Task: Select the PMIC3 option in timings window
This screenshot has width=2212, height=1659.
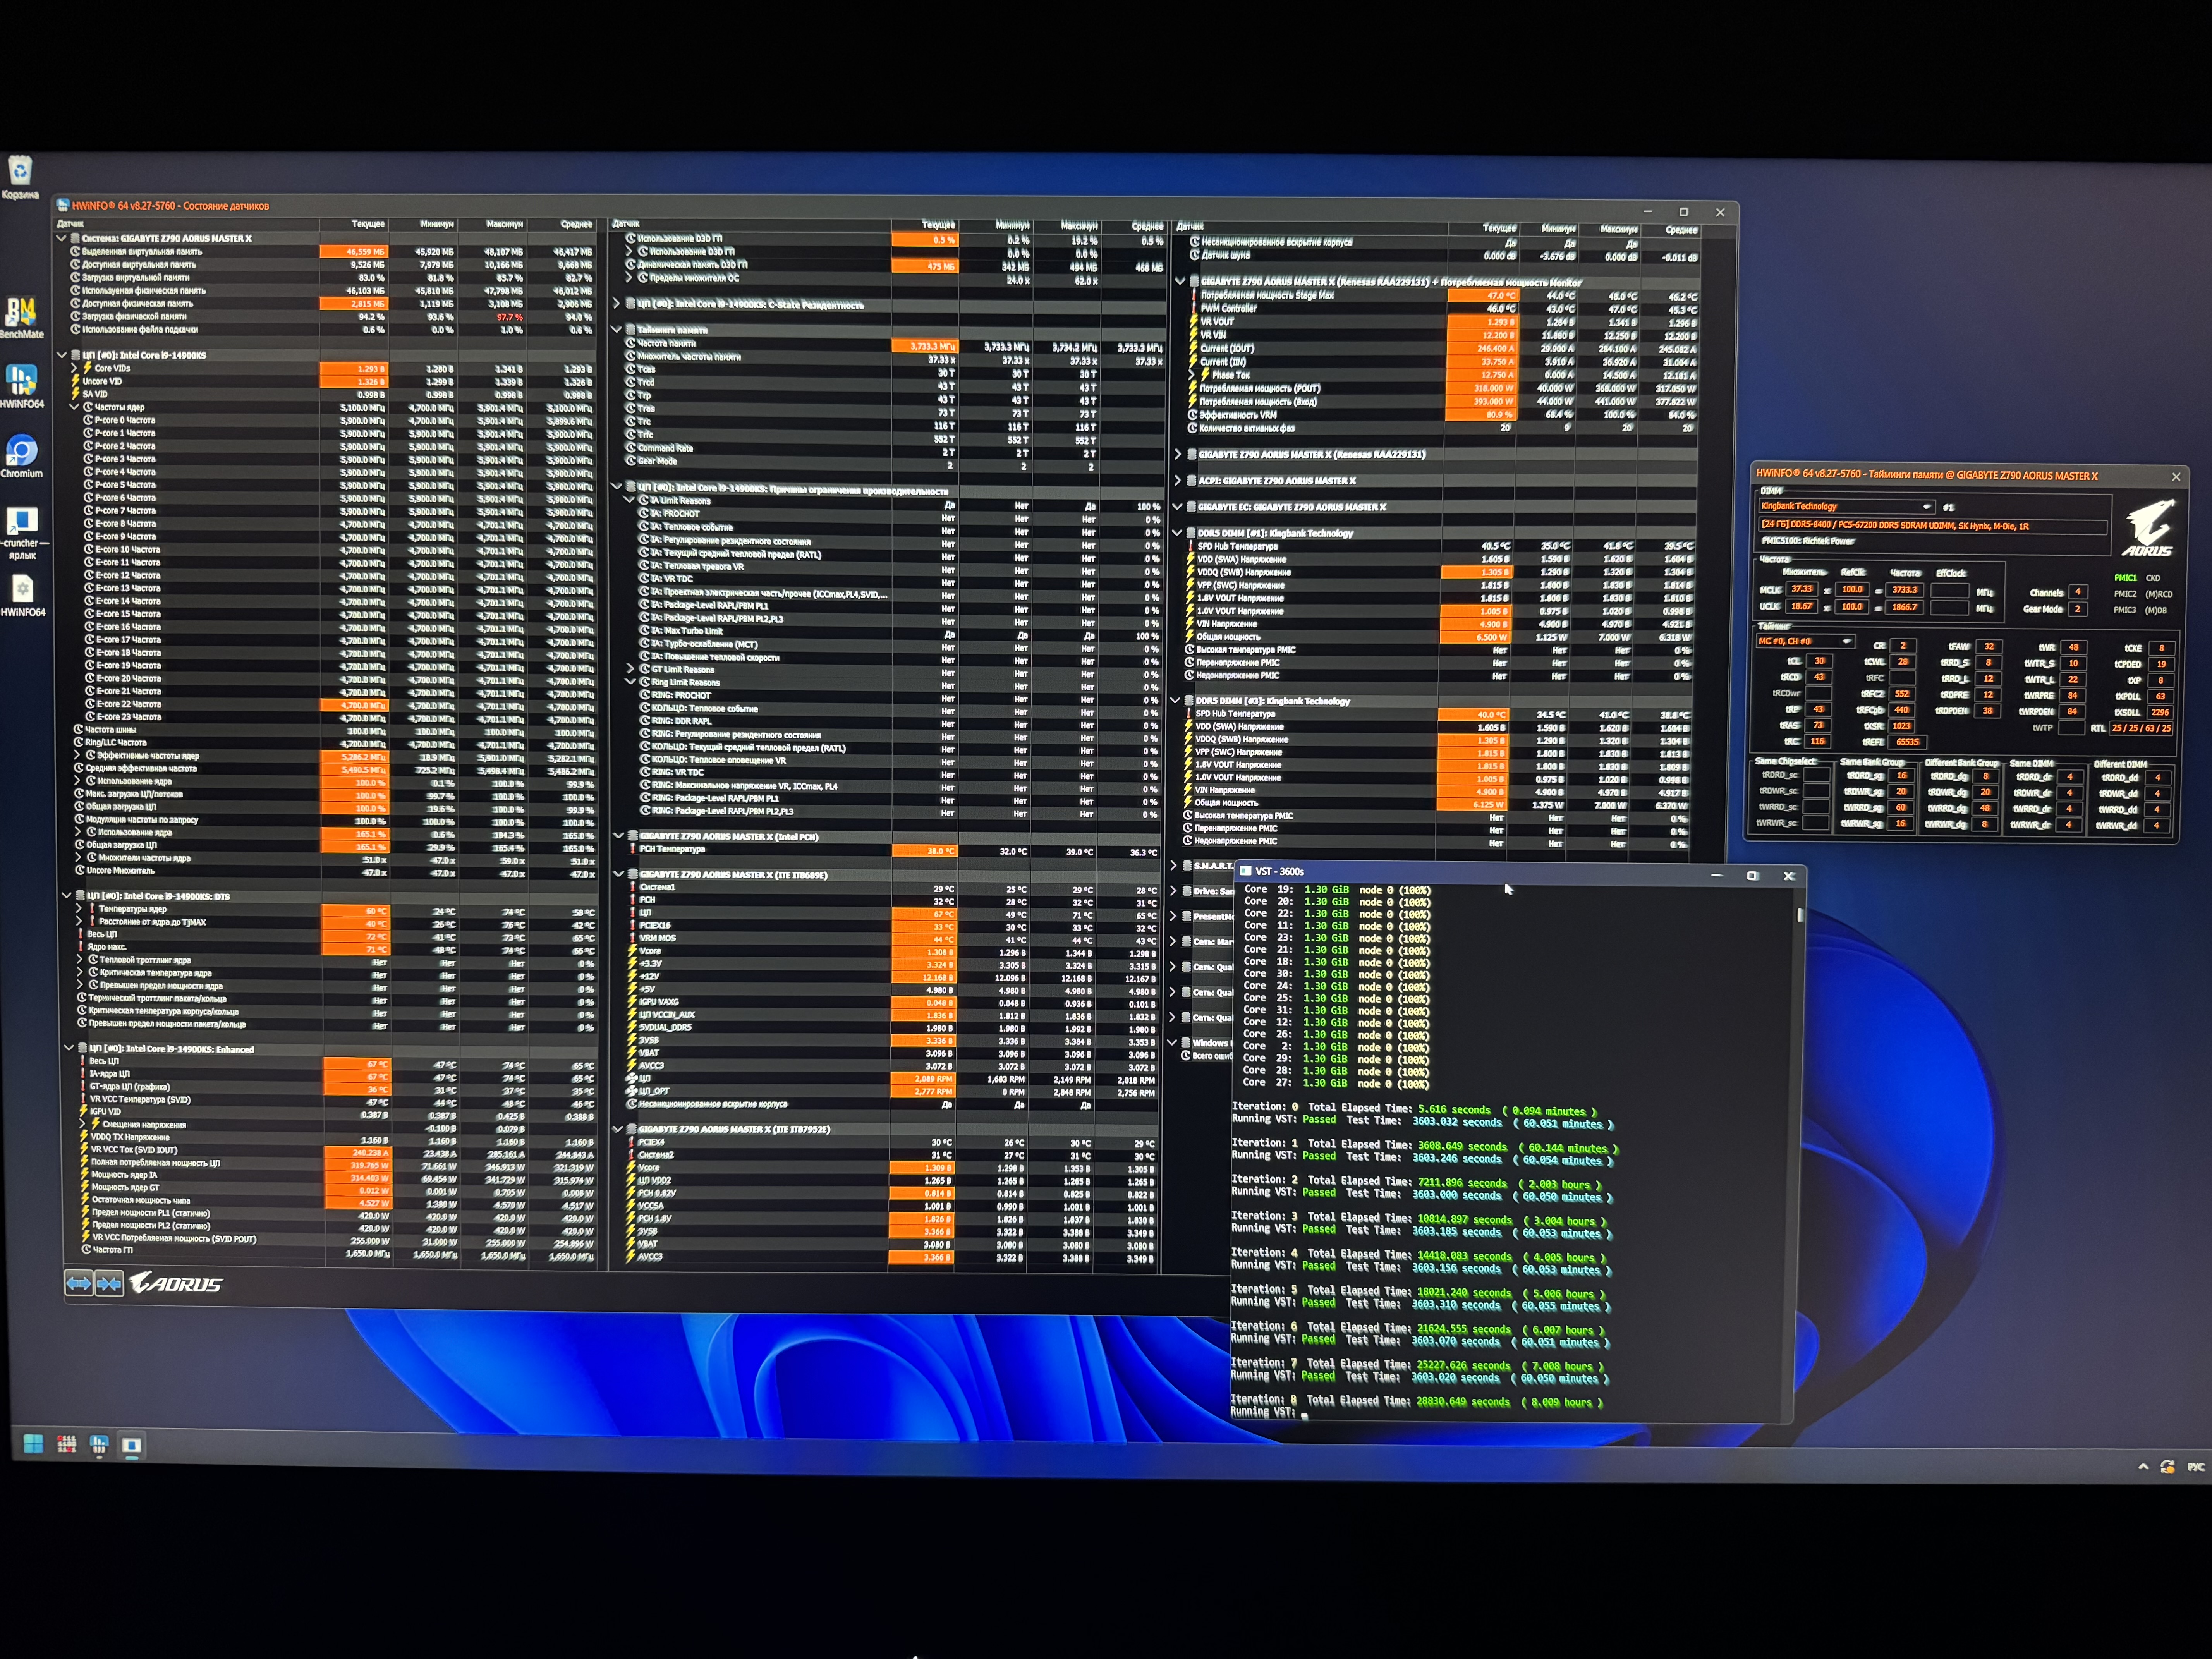Action: click(x=2125, y=610)
